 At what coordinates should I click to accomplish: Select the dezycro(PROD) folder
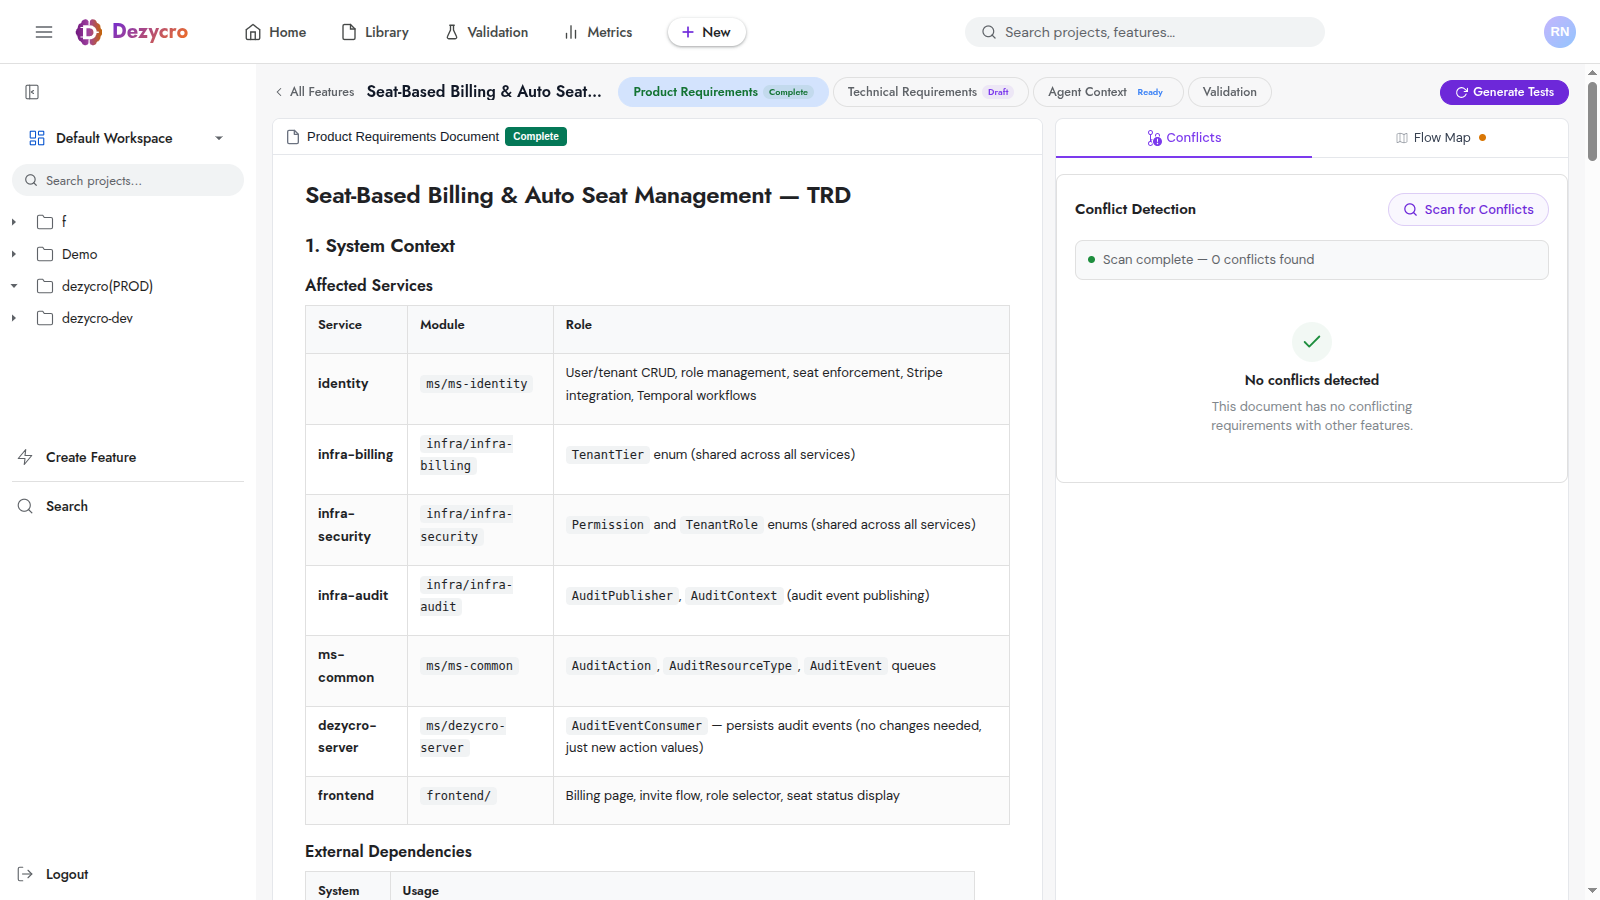click(x=95, y=286)
